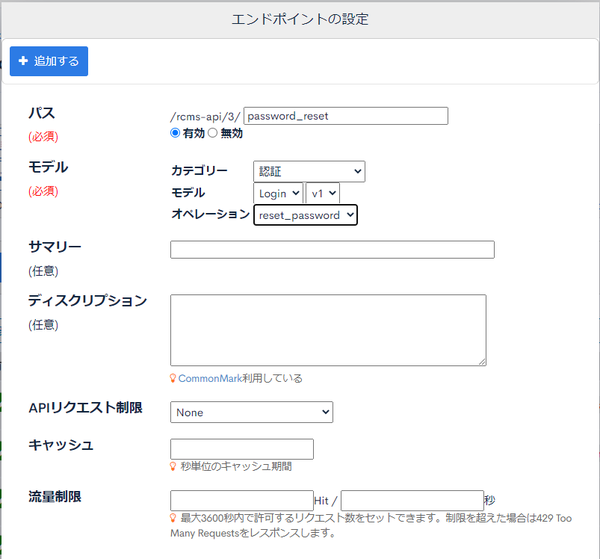The image size is (600, 559).
Task: Click the 流量制限 seconds field
Action: [x=412, y=500]
